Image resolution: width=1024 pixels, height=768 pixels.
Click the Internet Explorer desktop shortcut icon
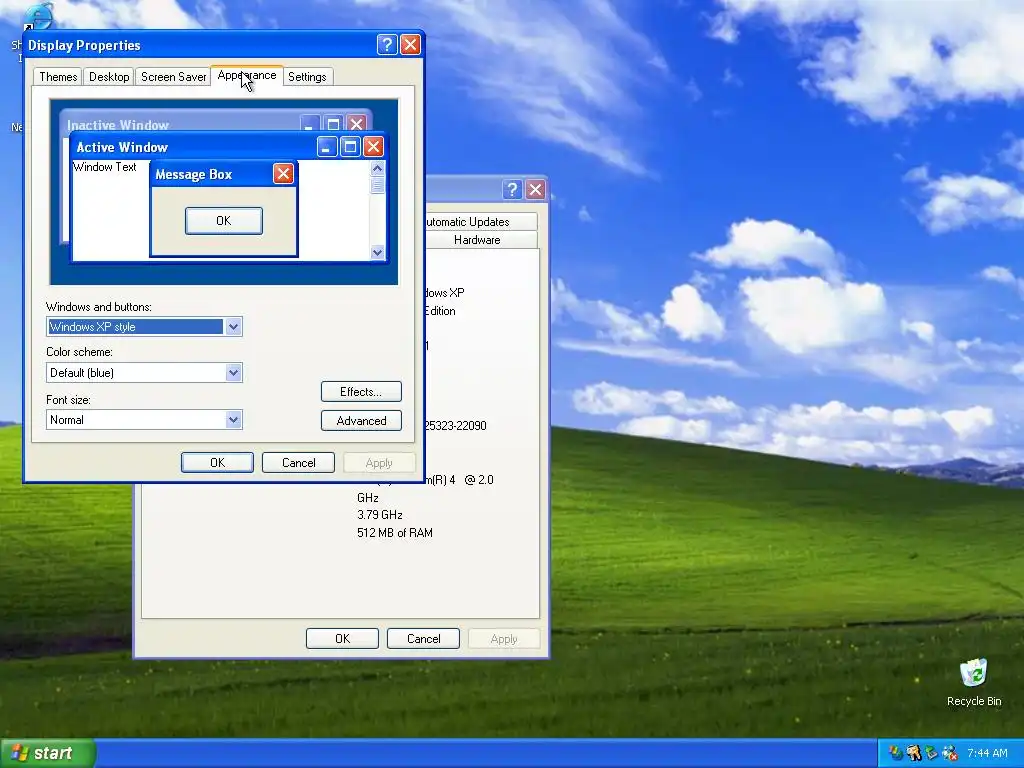click(38, 16)
